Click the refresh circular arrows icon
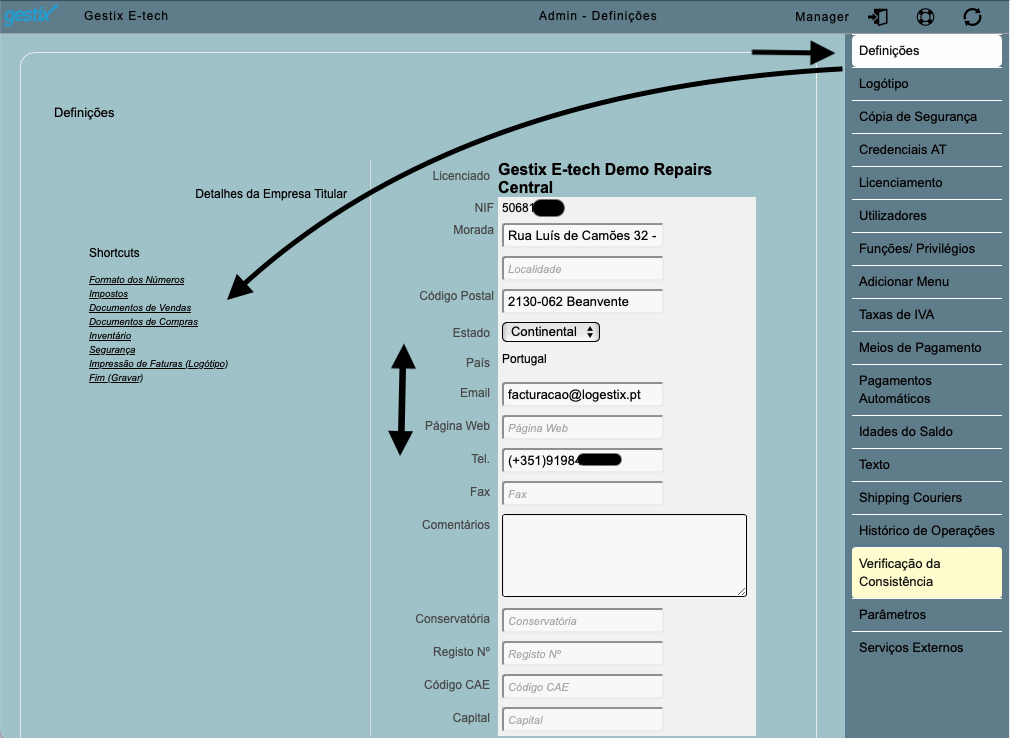Image resolution: width=1010 pixels, height=738 pixels. [x=972, y=17]
